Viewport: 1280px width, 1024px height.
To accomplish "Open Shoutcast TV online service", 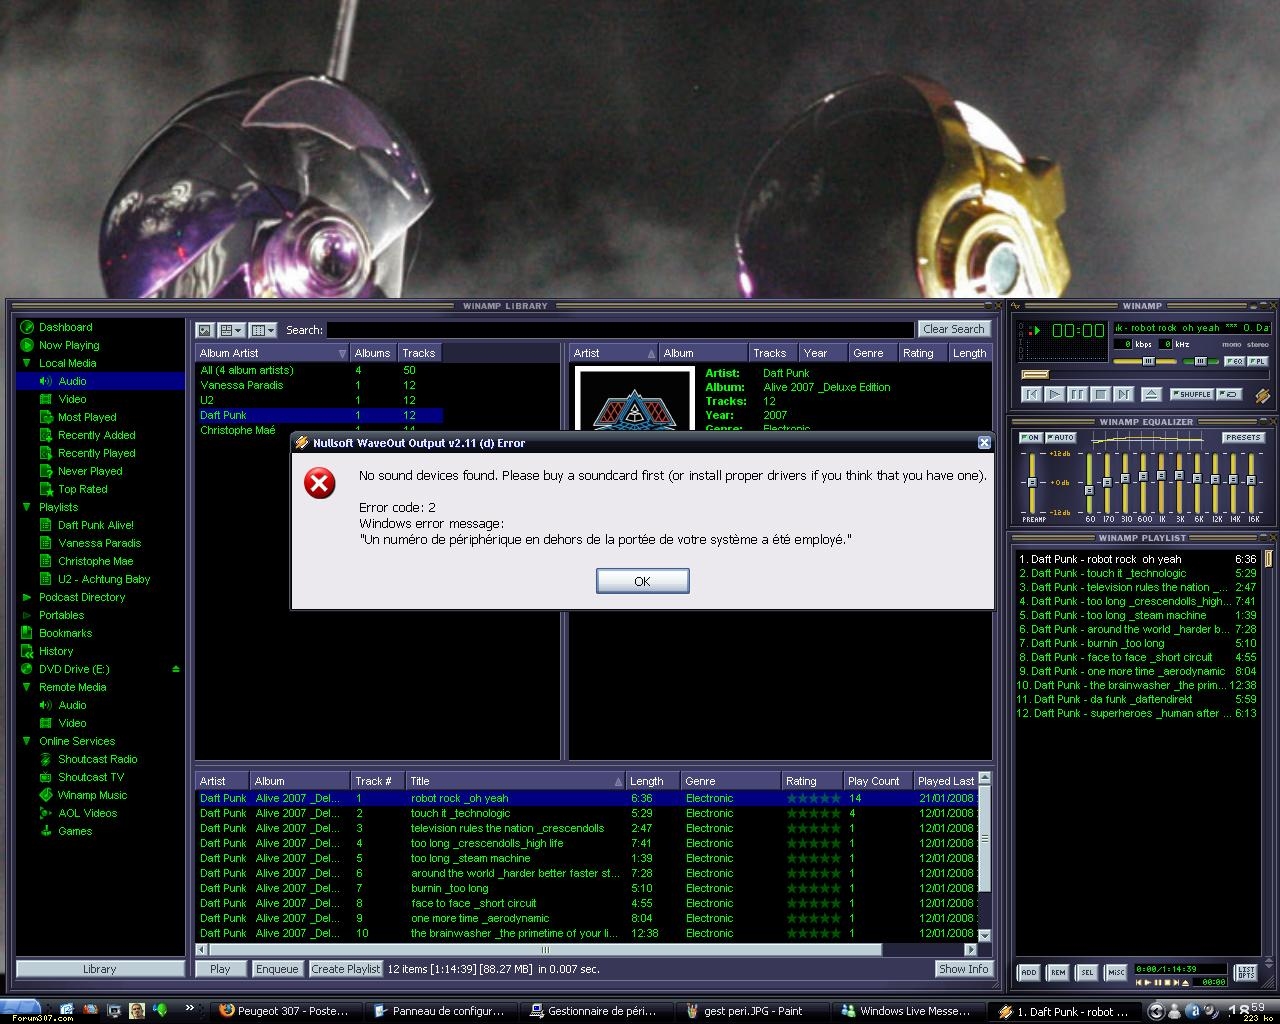I will tap(90, 777).
